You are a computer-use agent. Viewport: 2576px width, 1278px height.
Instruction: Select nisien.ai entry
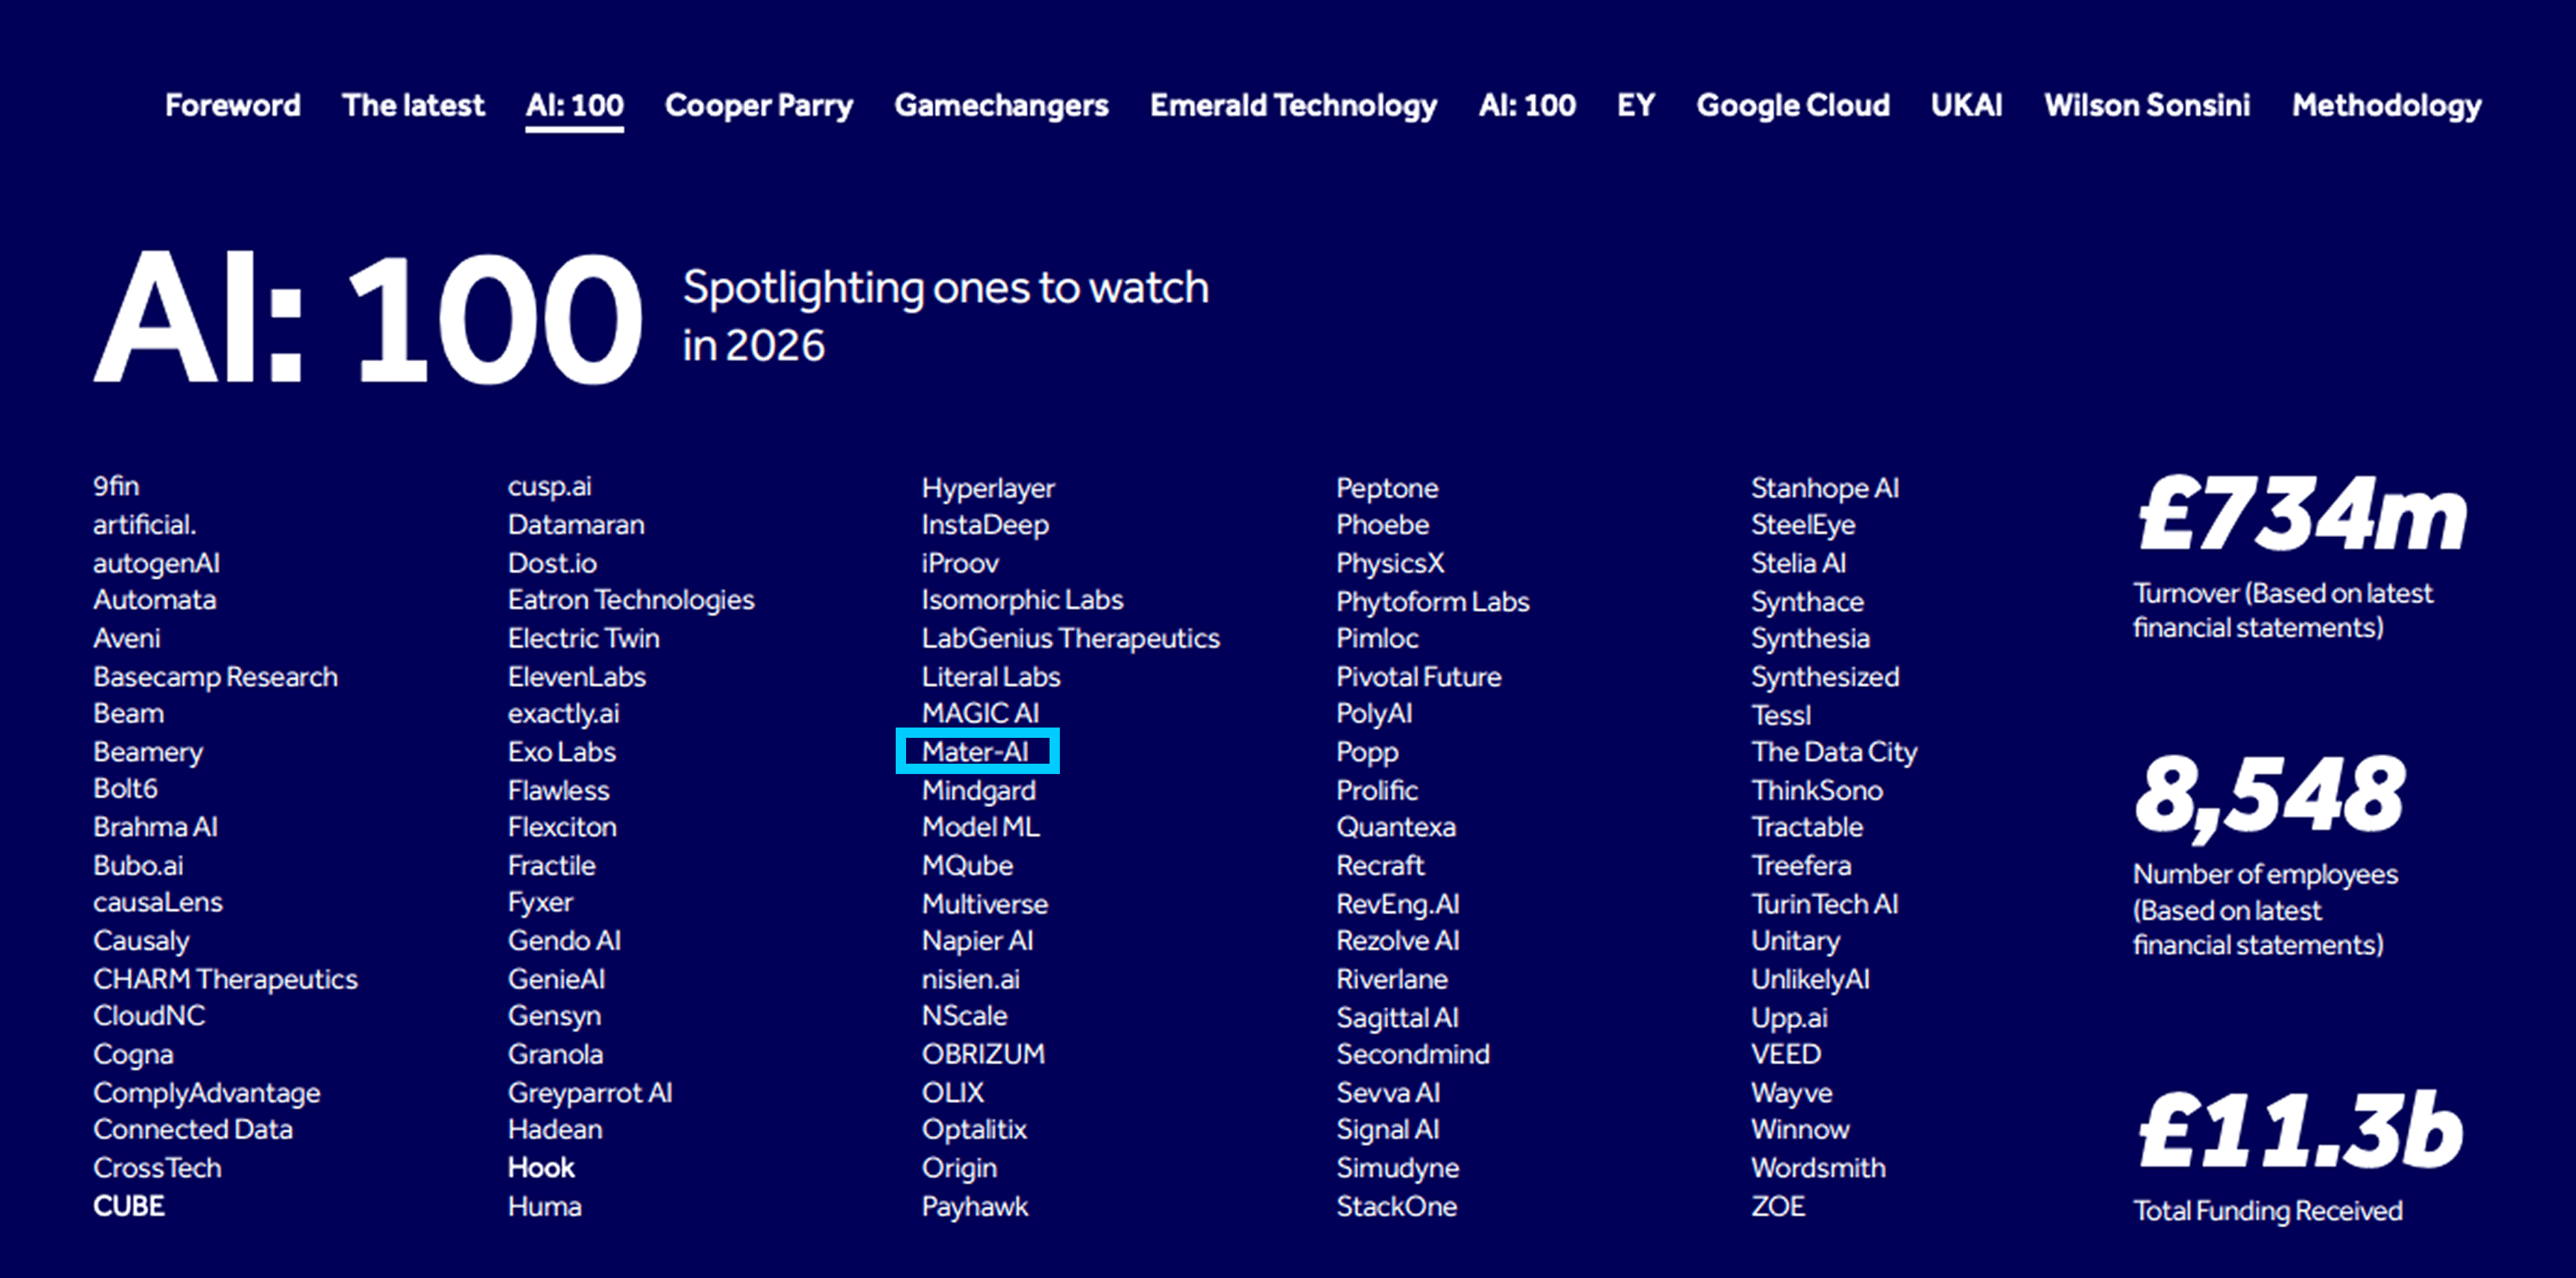(971, 979)
